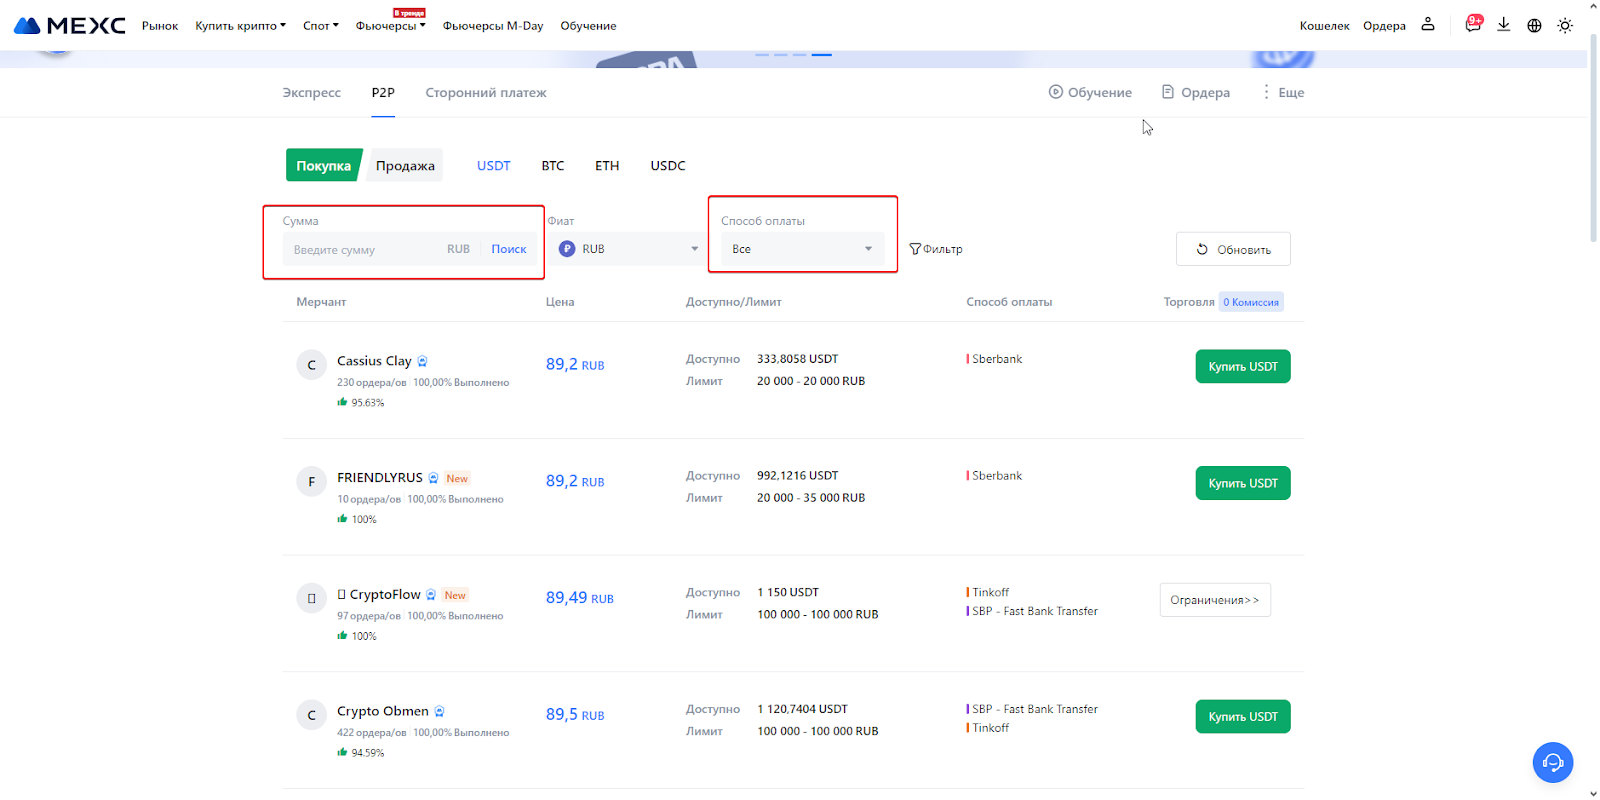1600x800 pixels.
Task: Expand the Спот menu
Action: coord(321,26)
